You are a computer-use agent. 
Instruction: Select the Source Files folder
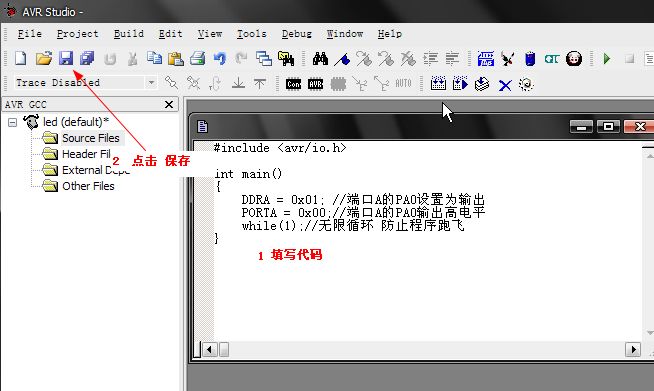click(x=91, y=138)
